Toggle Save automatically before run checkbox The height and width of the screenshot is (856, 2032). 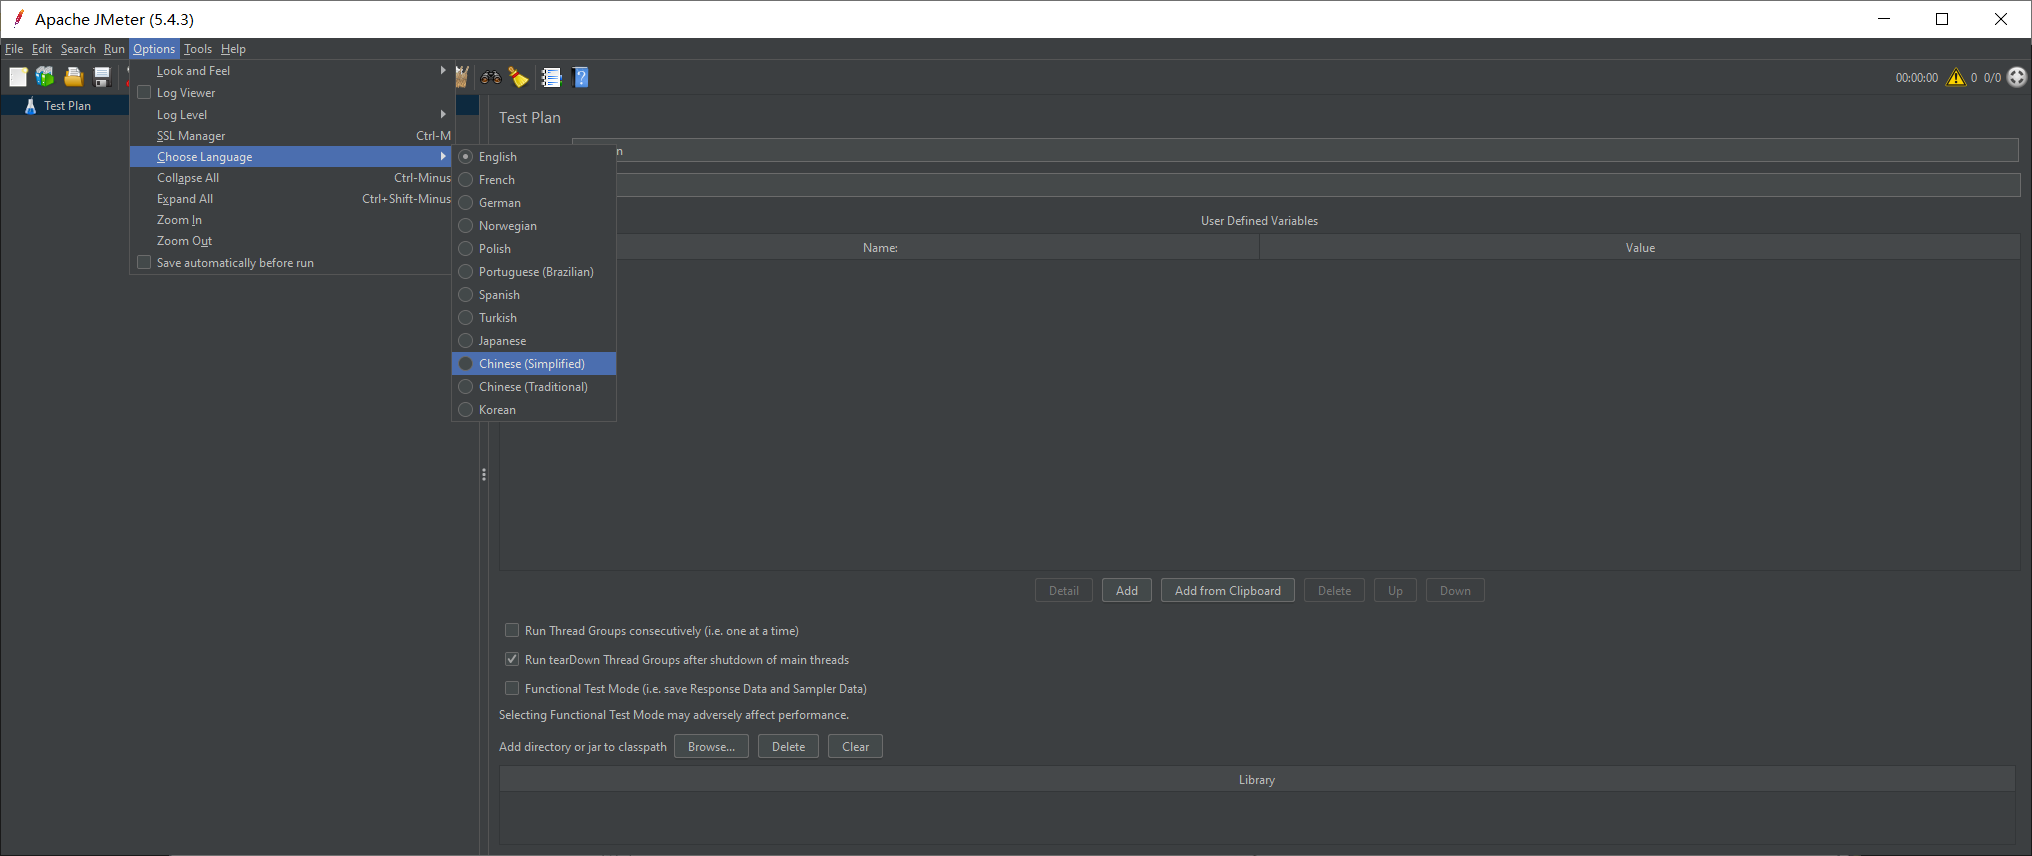(x=144, y=262)
